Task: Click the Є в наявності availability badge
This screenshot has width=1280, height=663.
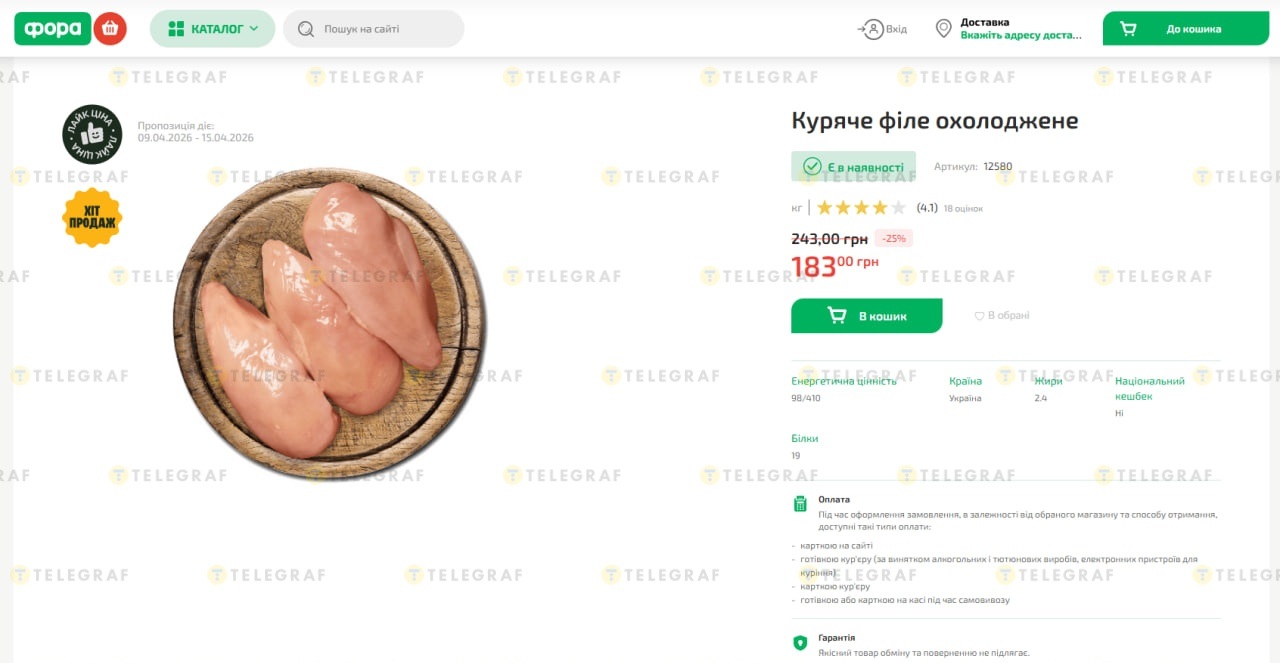Action: pyautogui.click(x=853, y=167)
